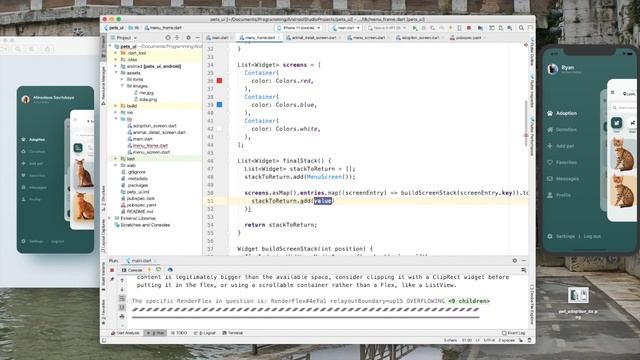
Task: Click UTF-8 encoding in the status bar
Action: 489,340
